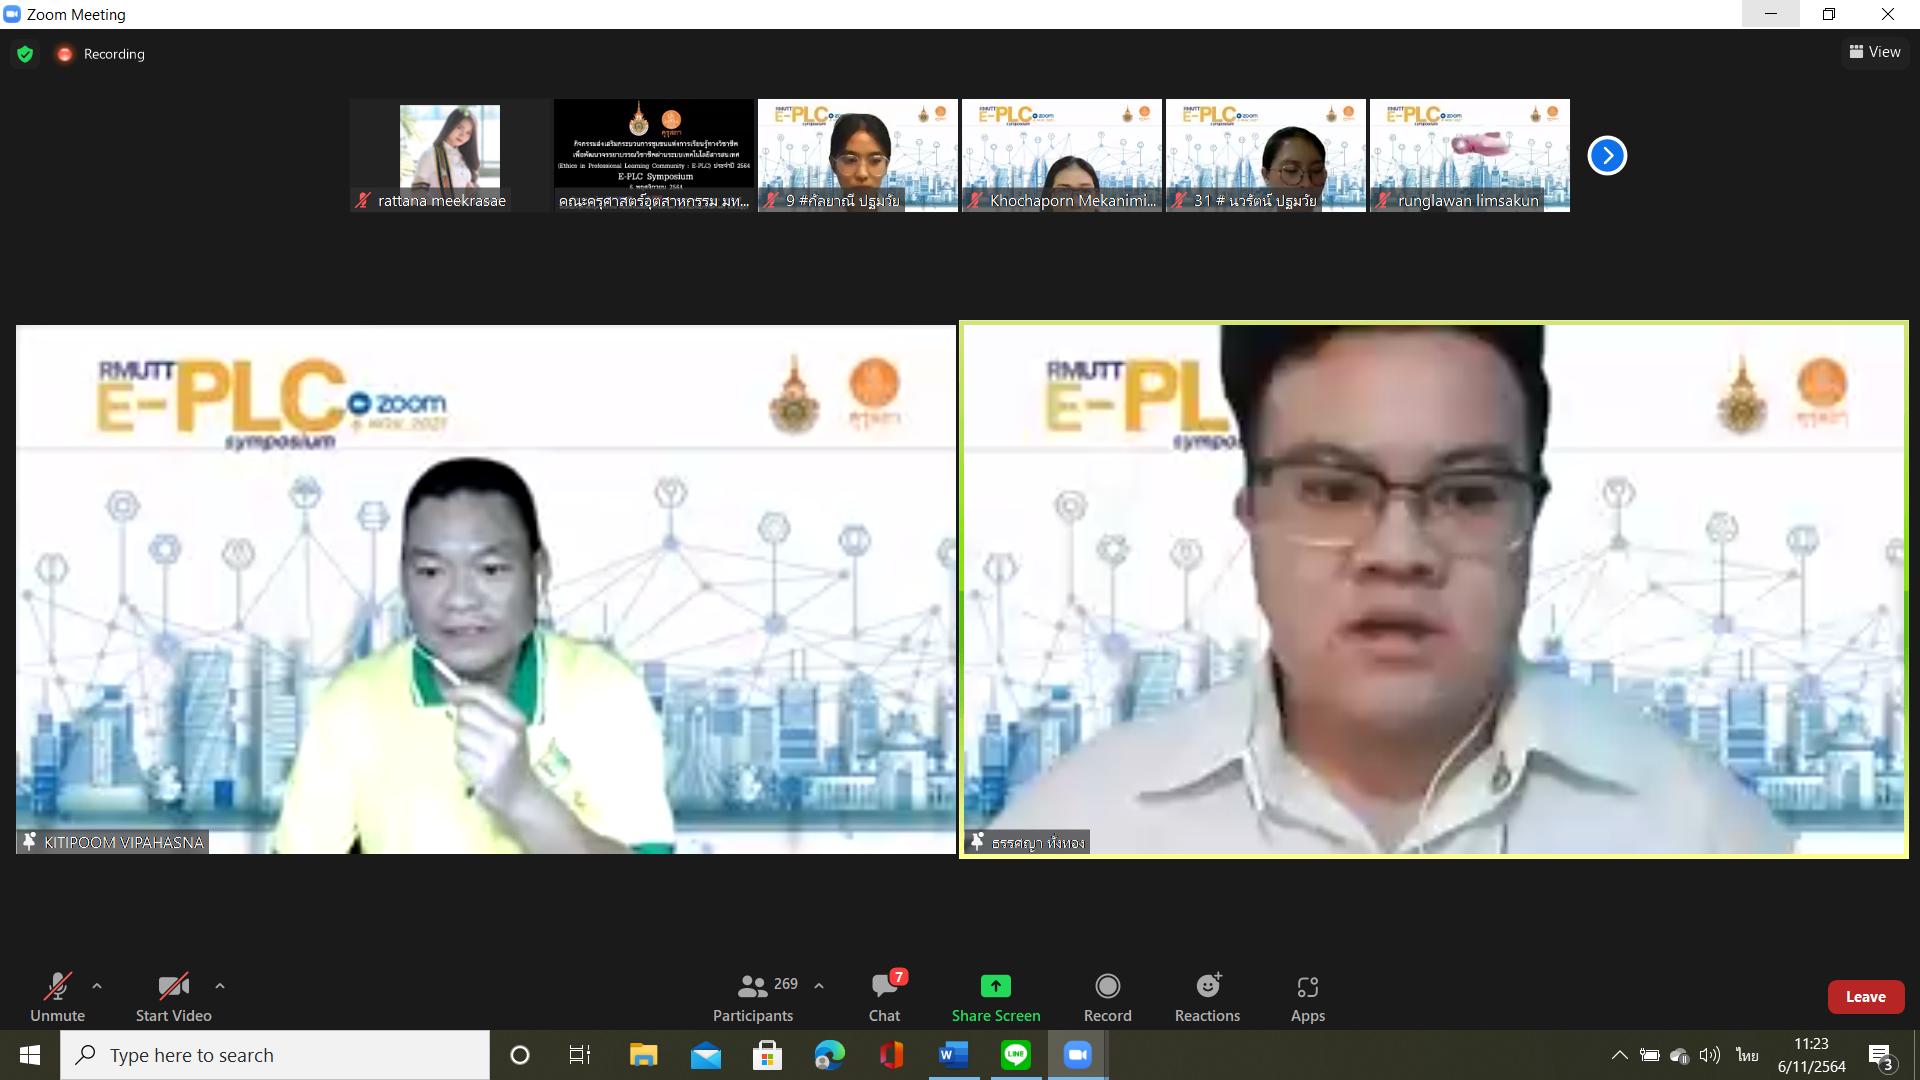Open volume control in system tray
This screenshot has width=1920, height=1080.
click(x=1710, y=1055)
